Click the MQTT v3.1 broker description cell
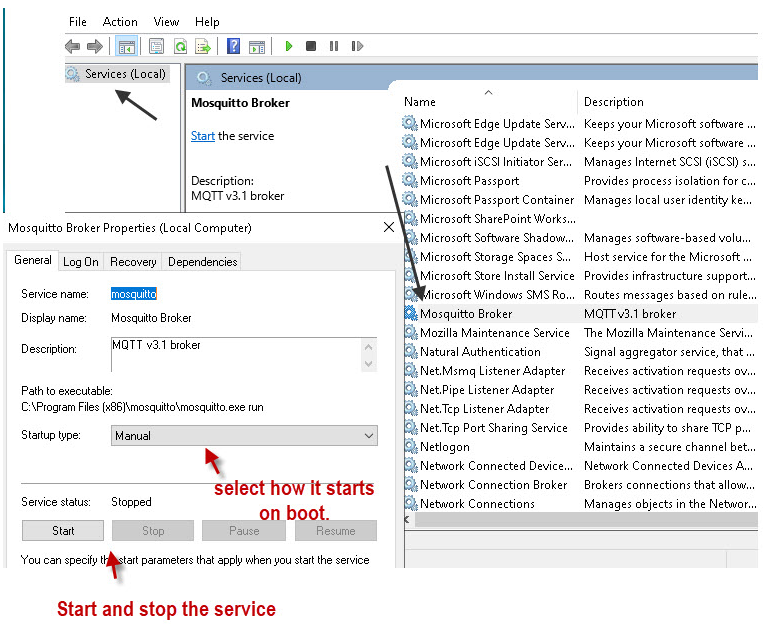This screenshot has height=627, width=776. tap(630, 314)
